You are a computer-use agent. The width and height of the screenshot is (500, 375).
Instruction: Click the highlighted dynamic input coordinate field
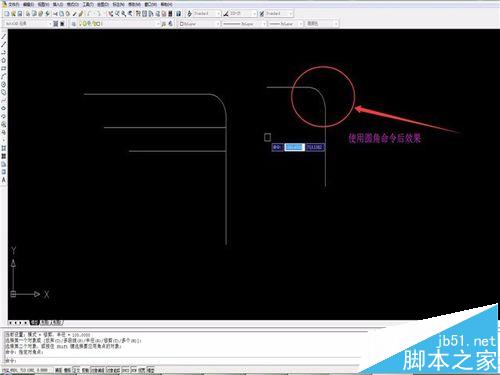(x=294, y=147)
